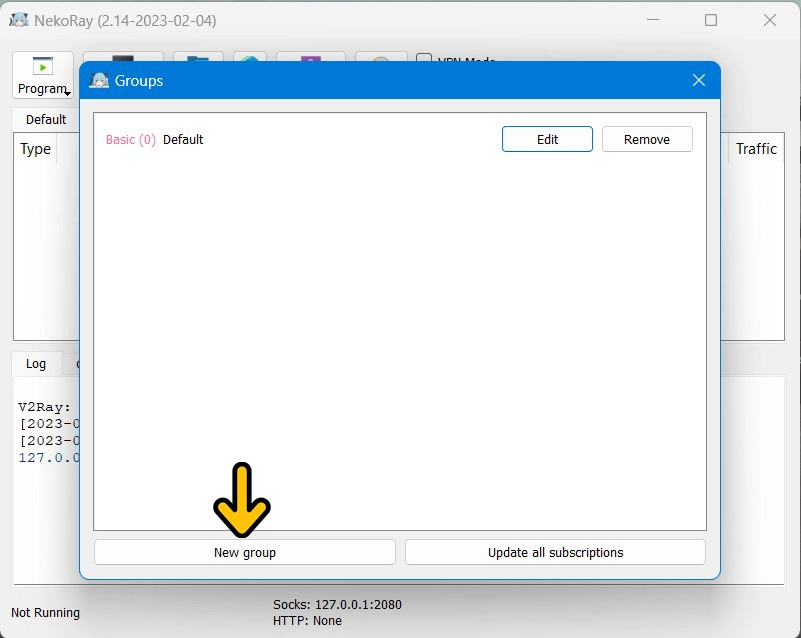Switch to the Default tab
Image resolution: width=801 pixels, height=638 pixels.
(x=45, y=119)
